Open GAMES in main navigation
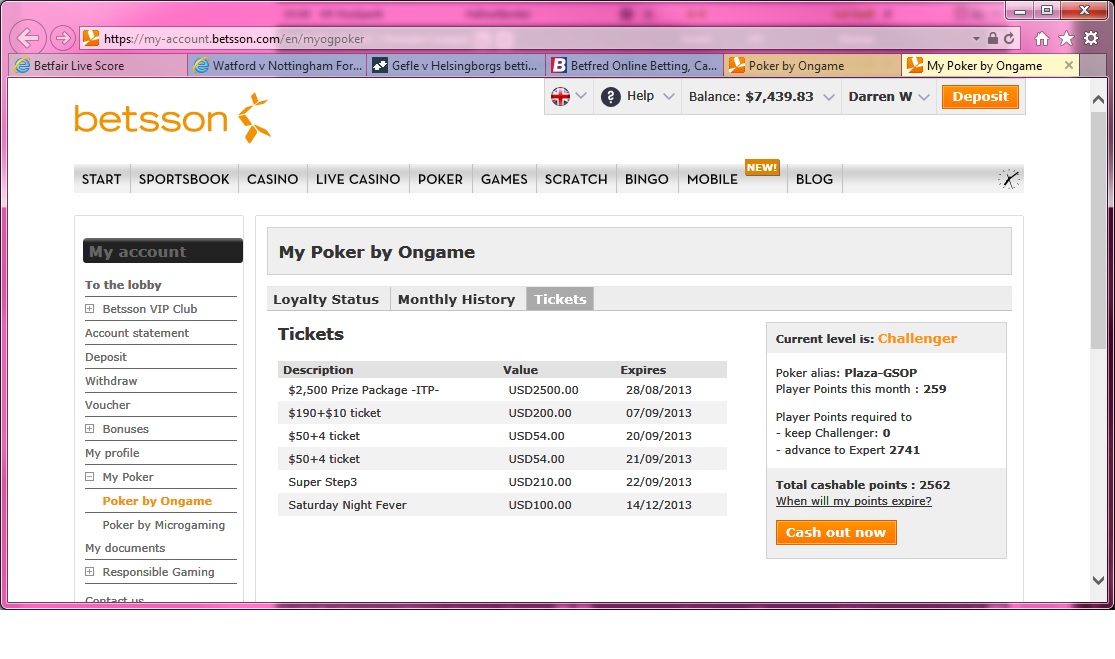The width and height of the screenshot is (1115, 659). click(504, 179)
